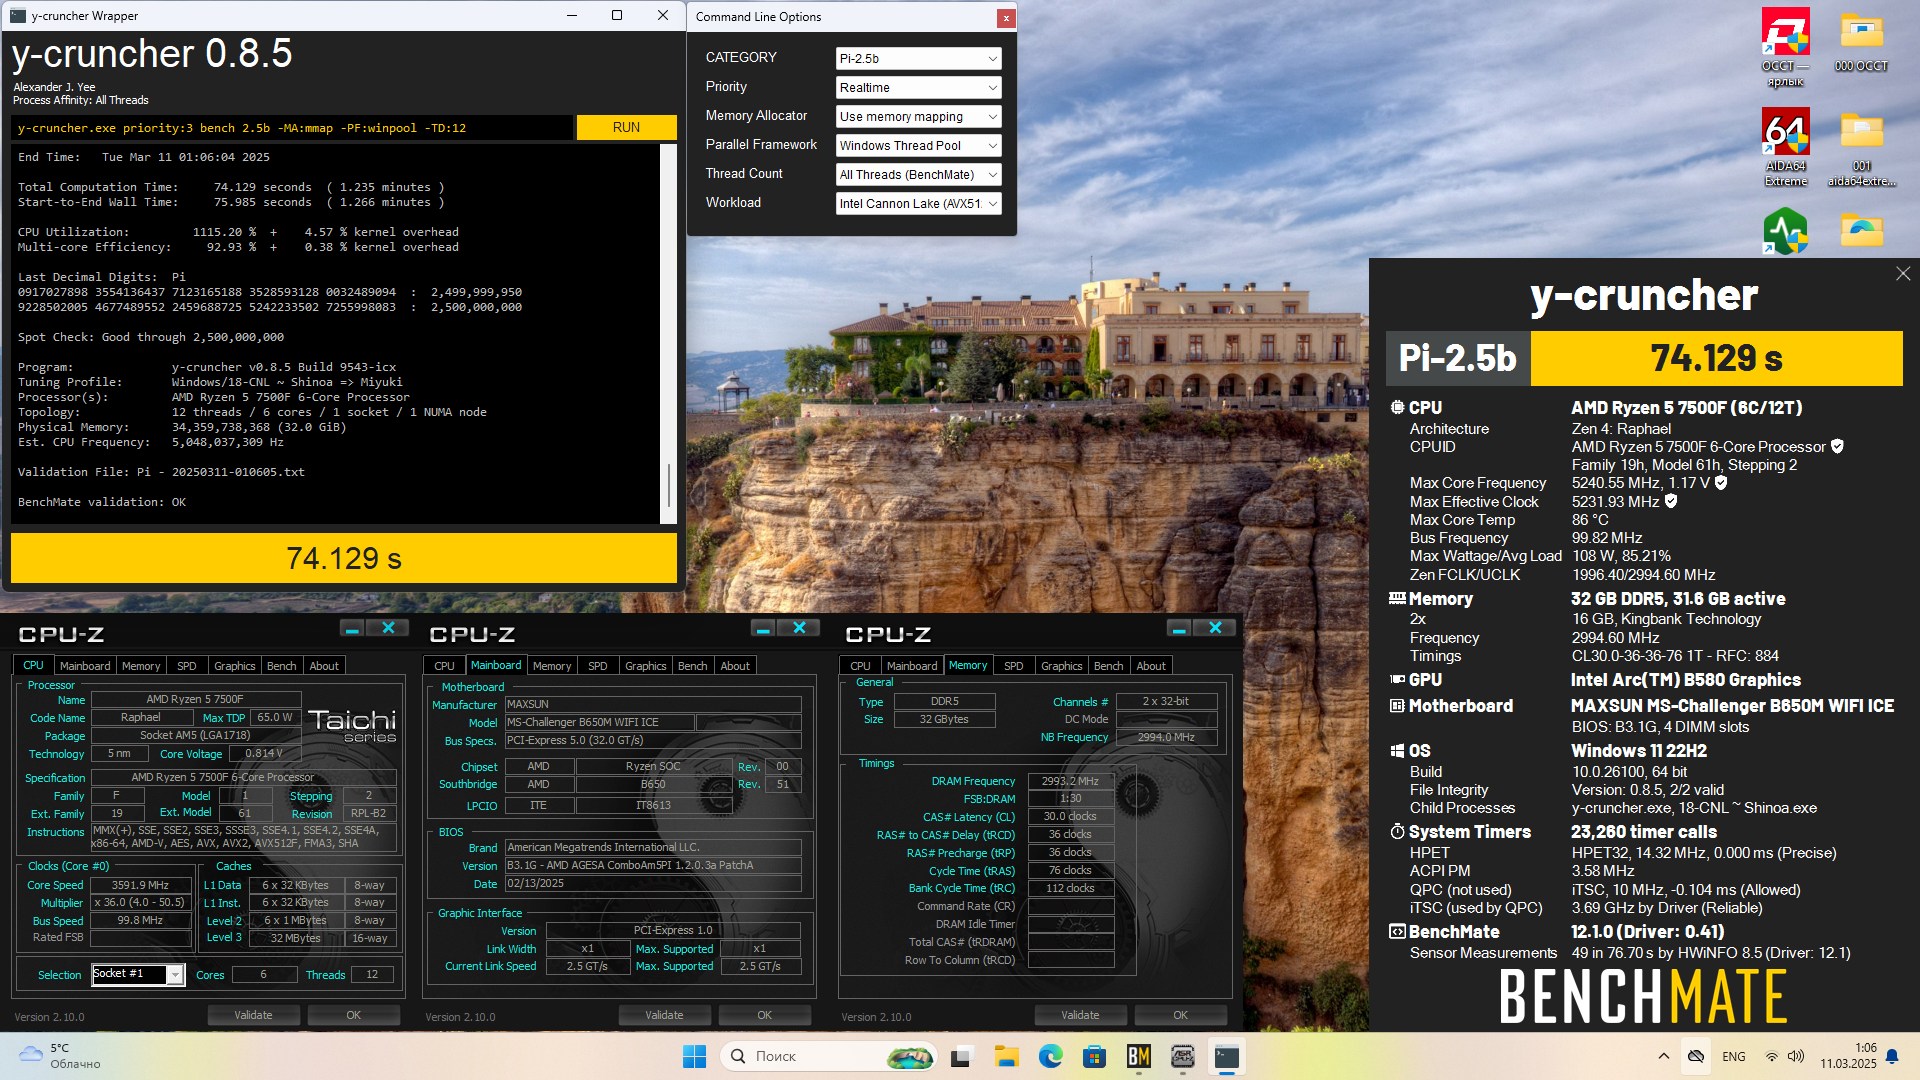Click 'AMD Ryzen 5 7500F (6C/12T)' heading in BenchMate
This screenshot has height=1080, width=1920.
1686,408
